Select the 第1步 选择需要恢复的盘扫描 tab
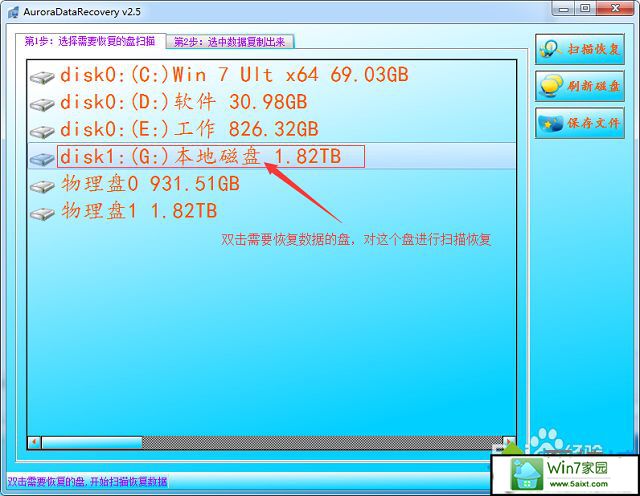640x496 pixels. pyautogui.click(x=91, y=41)
